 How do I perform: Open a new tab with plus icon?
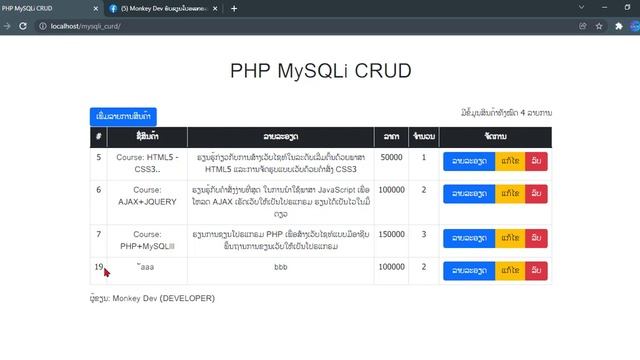point(234,9)
